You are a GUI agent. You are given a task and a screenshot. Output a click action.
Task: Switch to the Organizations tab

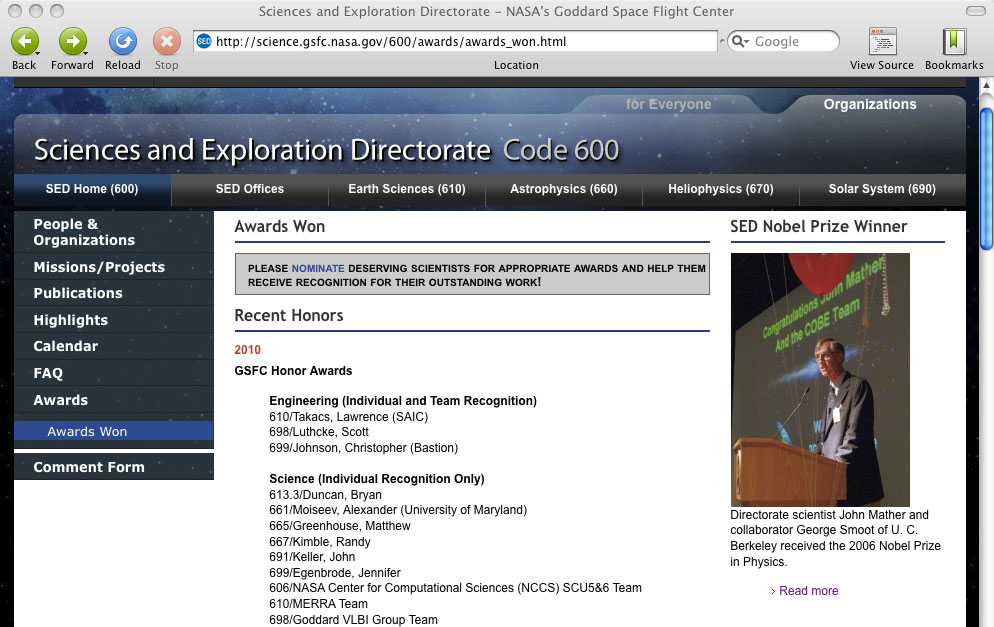870,104
